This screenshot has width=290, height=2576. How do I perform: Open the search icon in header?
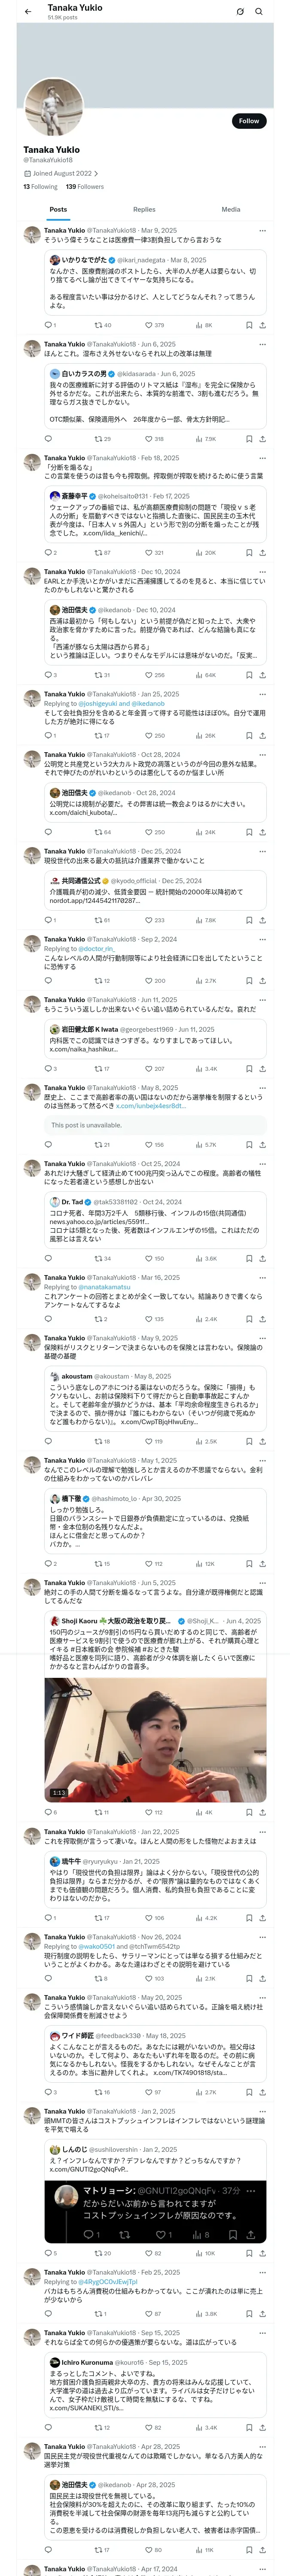pyautogui.click(x=259, y=12)
